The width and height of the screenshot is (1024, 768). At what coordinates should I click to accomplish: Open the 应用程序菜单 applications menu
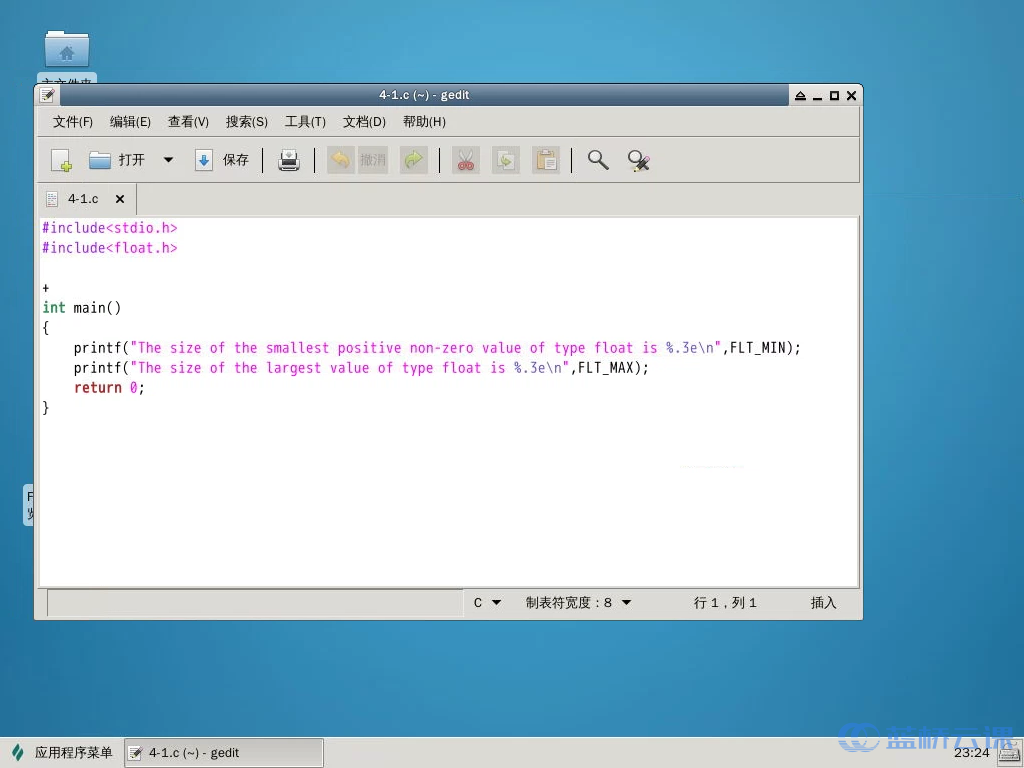tap(62, 753)
